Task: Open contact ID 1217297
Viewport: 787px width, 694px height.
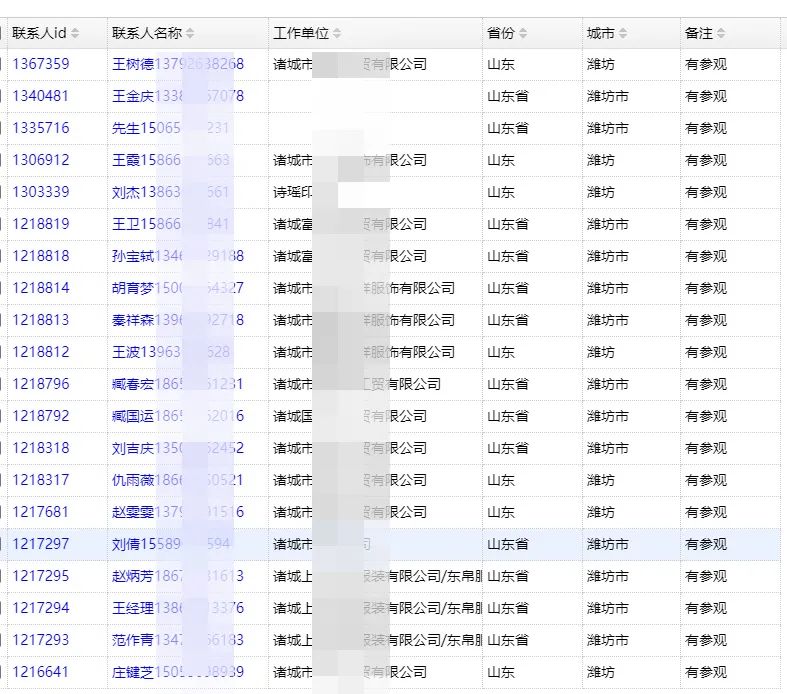Action: [x=41, y=544]
